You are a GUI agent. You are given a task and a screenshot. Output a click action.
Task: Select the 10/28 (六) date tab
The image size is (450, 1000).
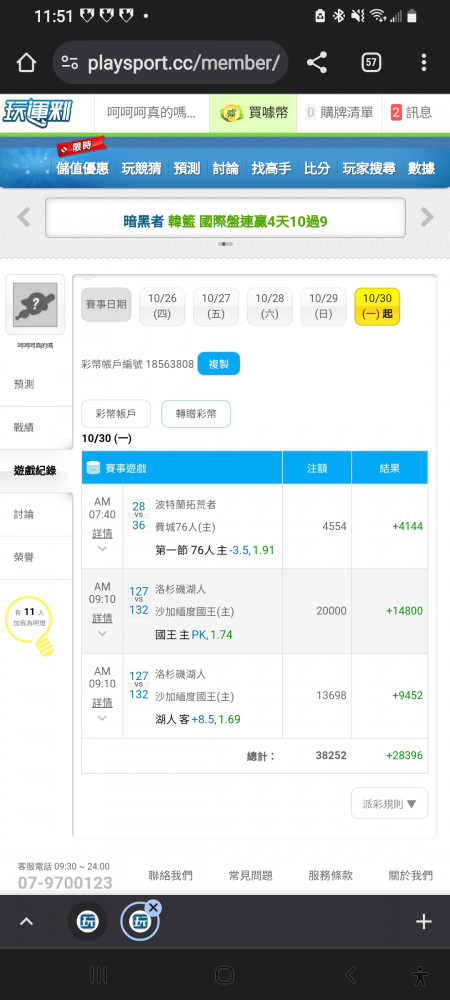point(270,306)
